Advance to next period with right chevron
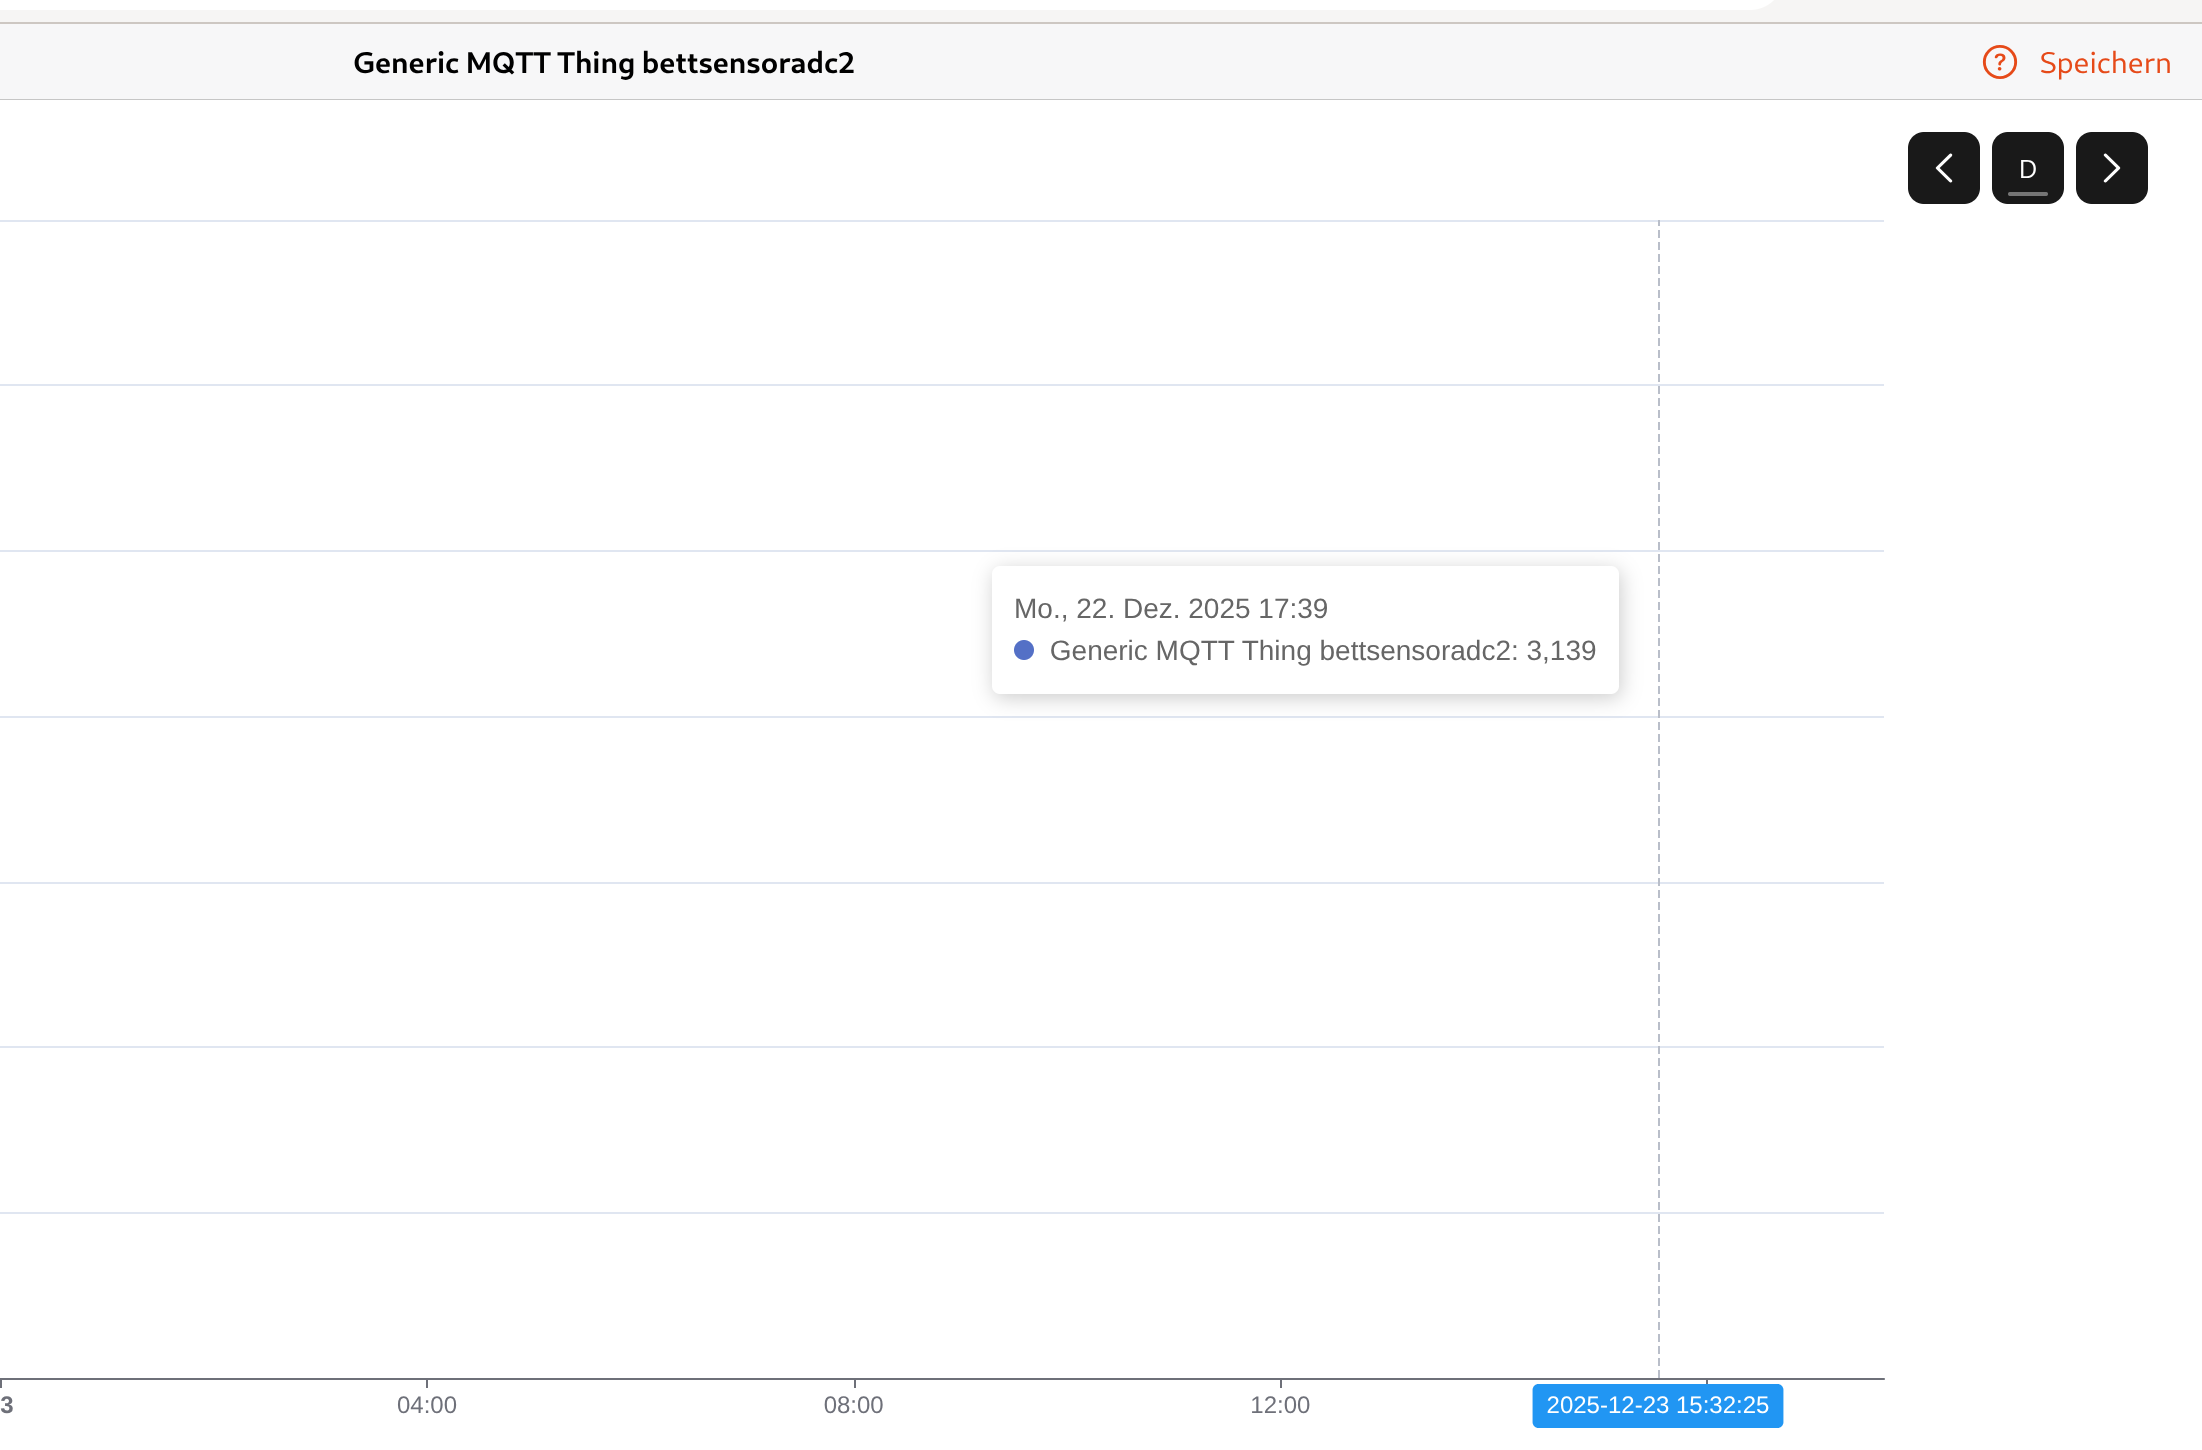Screen dimensions: 2202x1450 tap(2111, 168)
